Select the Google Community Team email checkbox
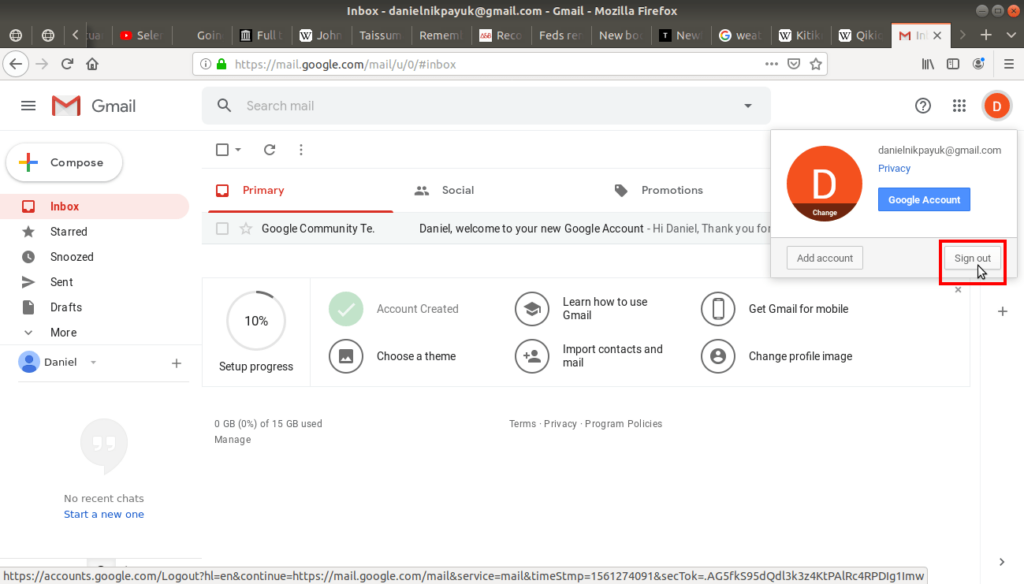1024x584 pixels. [222, 229]
